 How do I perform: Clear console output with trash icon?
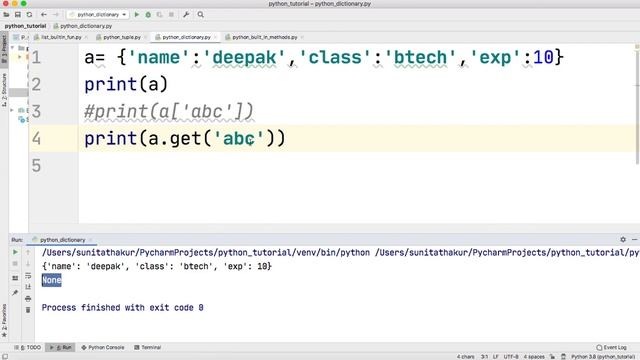tap(28, 310)
